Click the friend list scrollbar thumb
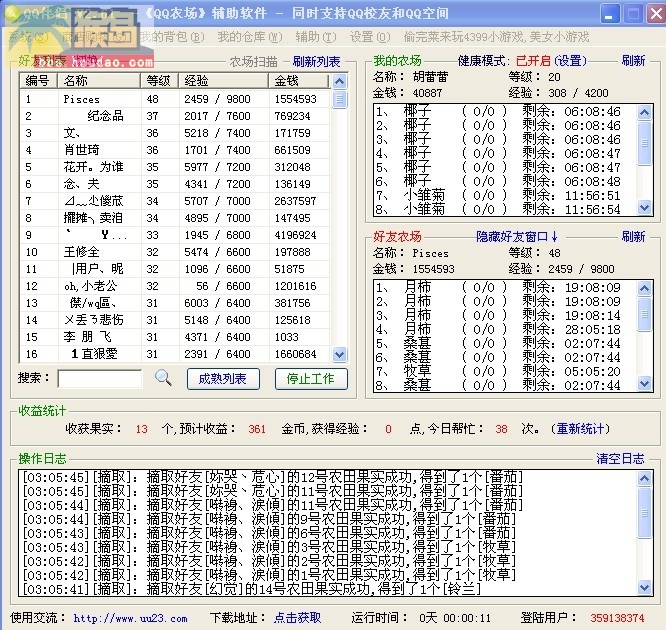The height and width of the screenshot is (630, 666). tap(339, 99)
